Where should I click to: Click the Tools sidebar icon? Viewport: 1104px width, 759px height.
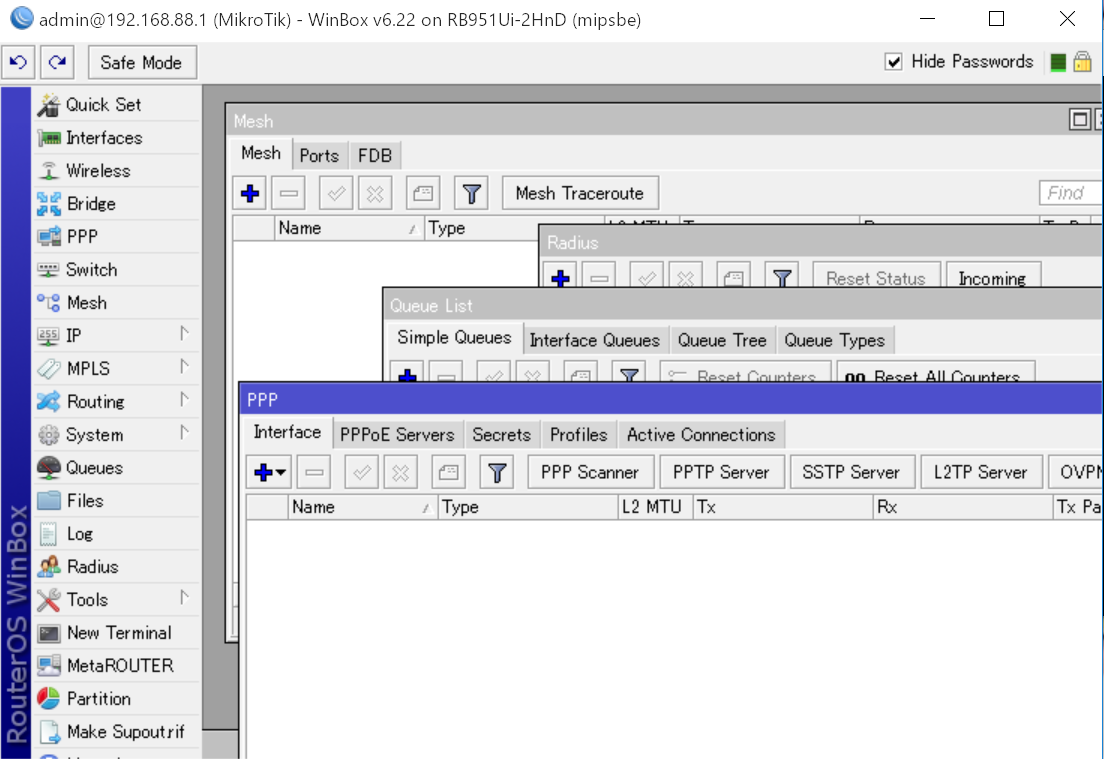click(49, 600)
